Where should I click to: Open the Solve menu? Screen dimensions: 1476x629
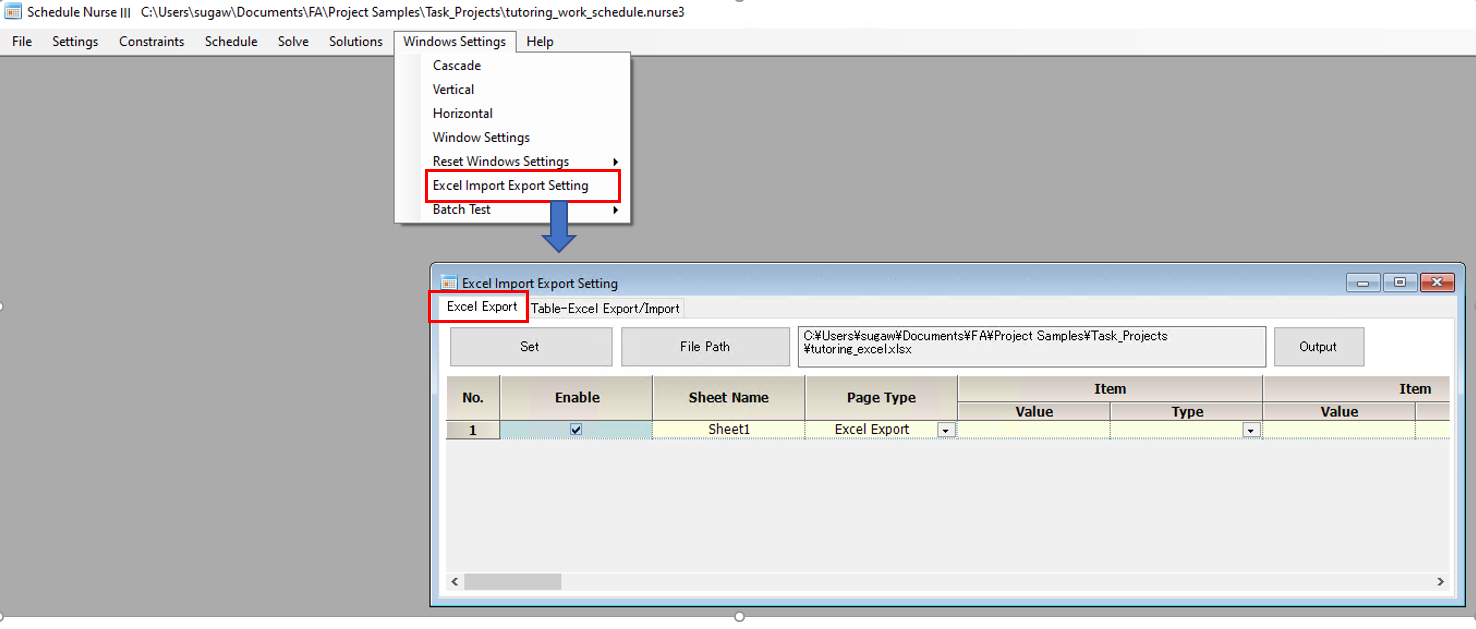[292, 41]
